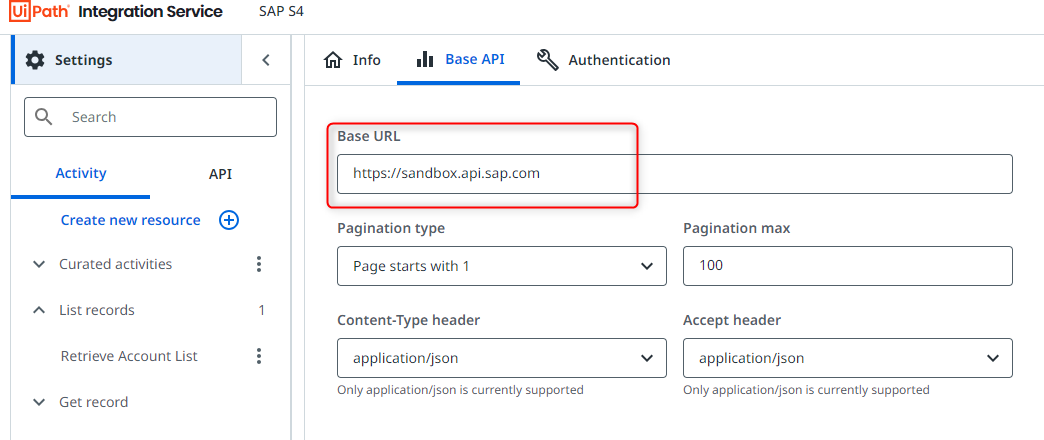Click Create new resource link
The width and height of the screenshot is (1044, 440).
pos(130,220)
